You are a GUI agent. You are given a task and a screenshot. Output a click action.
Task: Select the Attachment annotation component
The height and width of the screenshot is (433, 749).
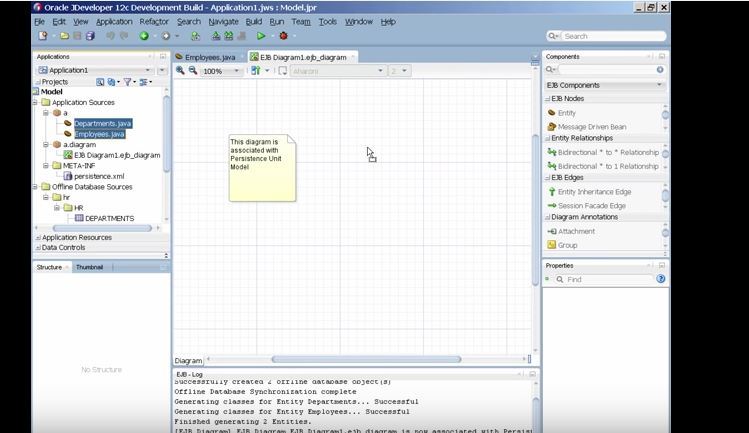click(576, 231)
